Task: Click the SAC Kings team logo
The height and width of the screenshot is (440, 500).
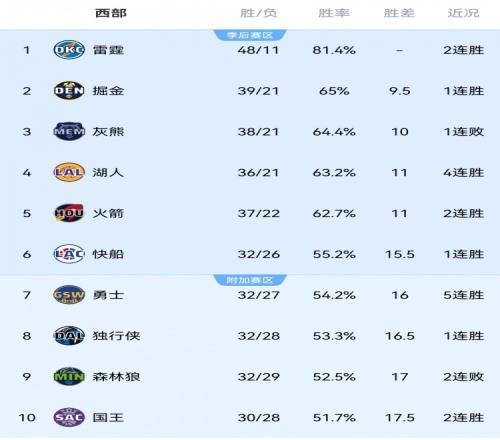Action: point(69,417)
